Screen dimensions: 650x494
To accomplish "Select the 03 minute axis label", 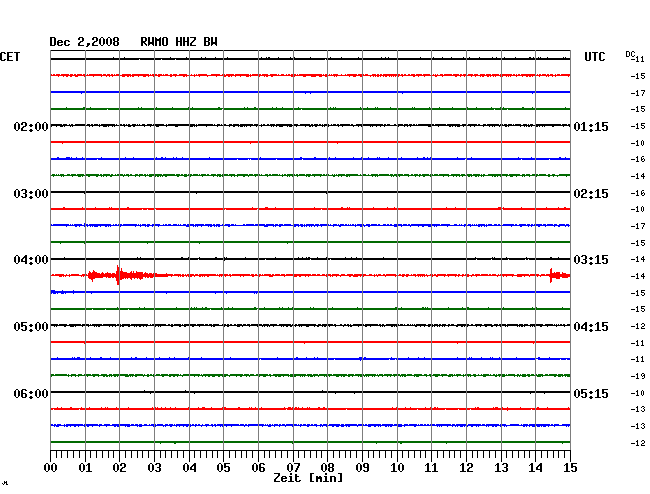I will click(154, 467).
